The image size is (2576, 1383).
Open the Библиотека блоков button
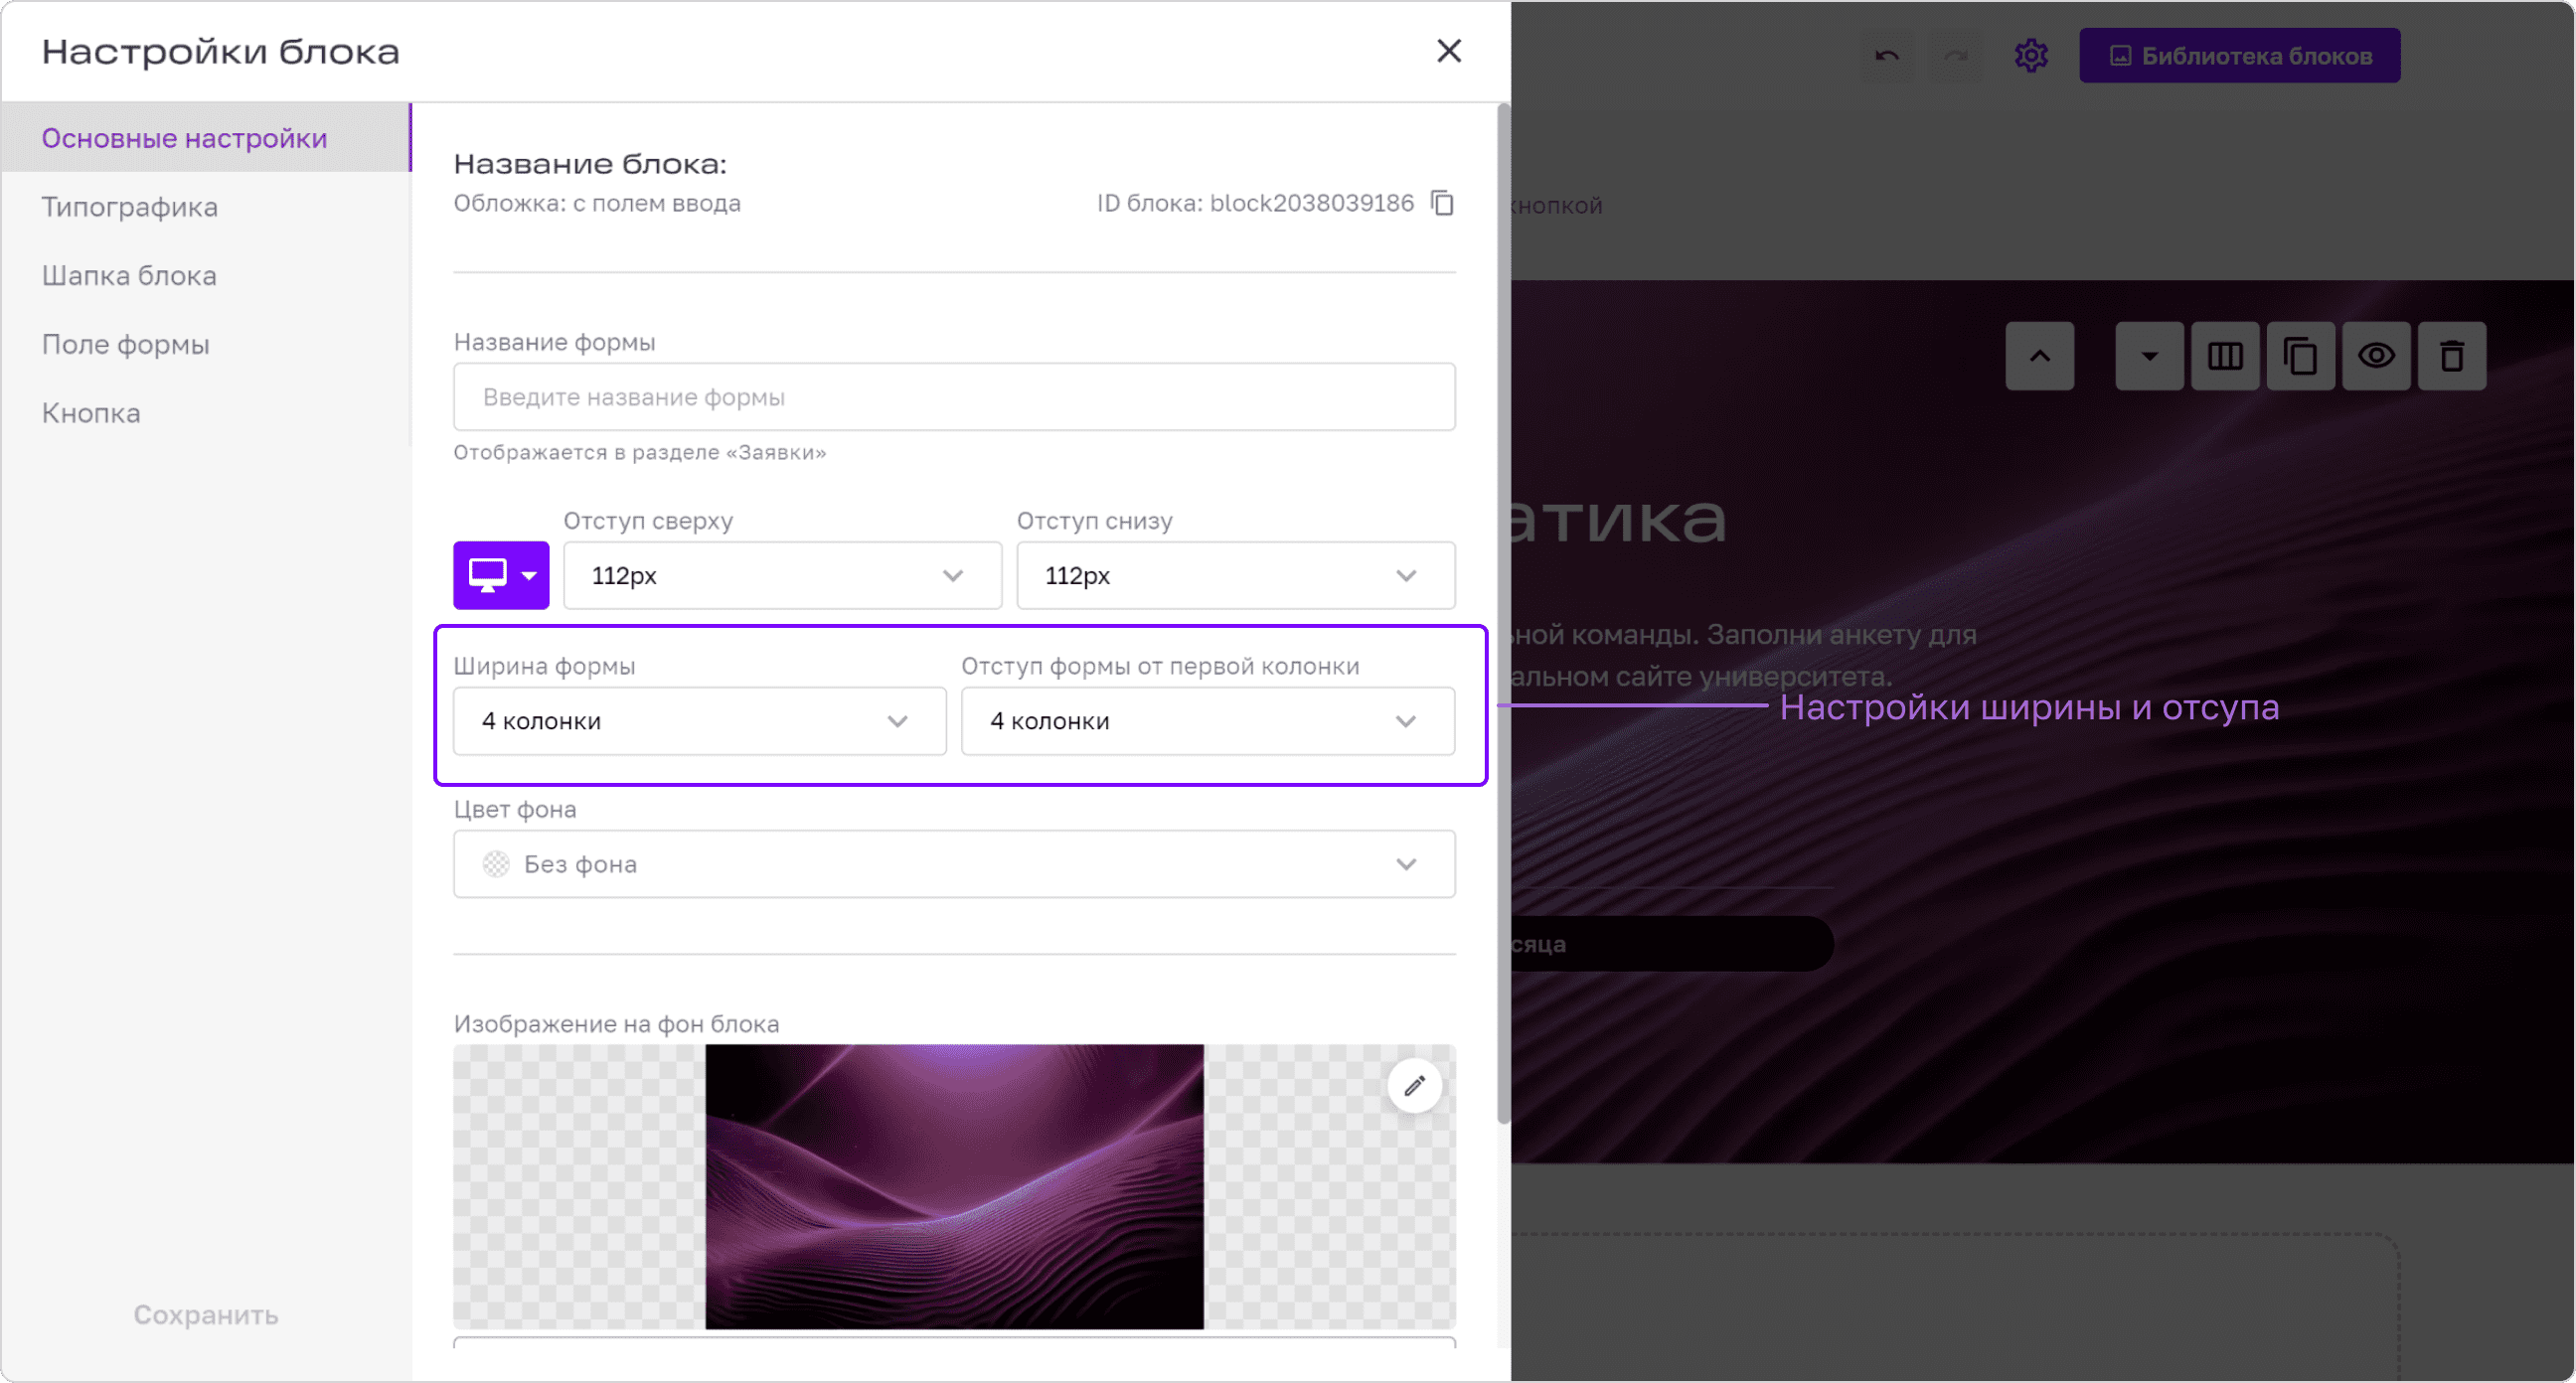tap(2240, 56)
